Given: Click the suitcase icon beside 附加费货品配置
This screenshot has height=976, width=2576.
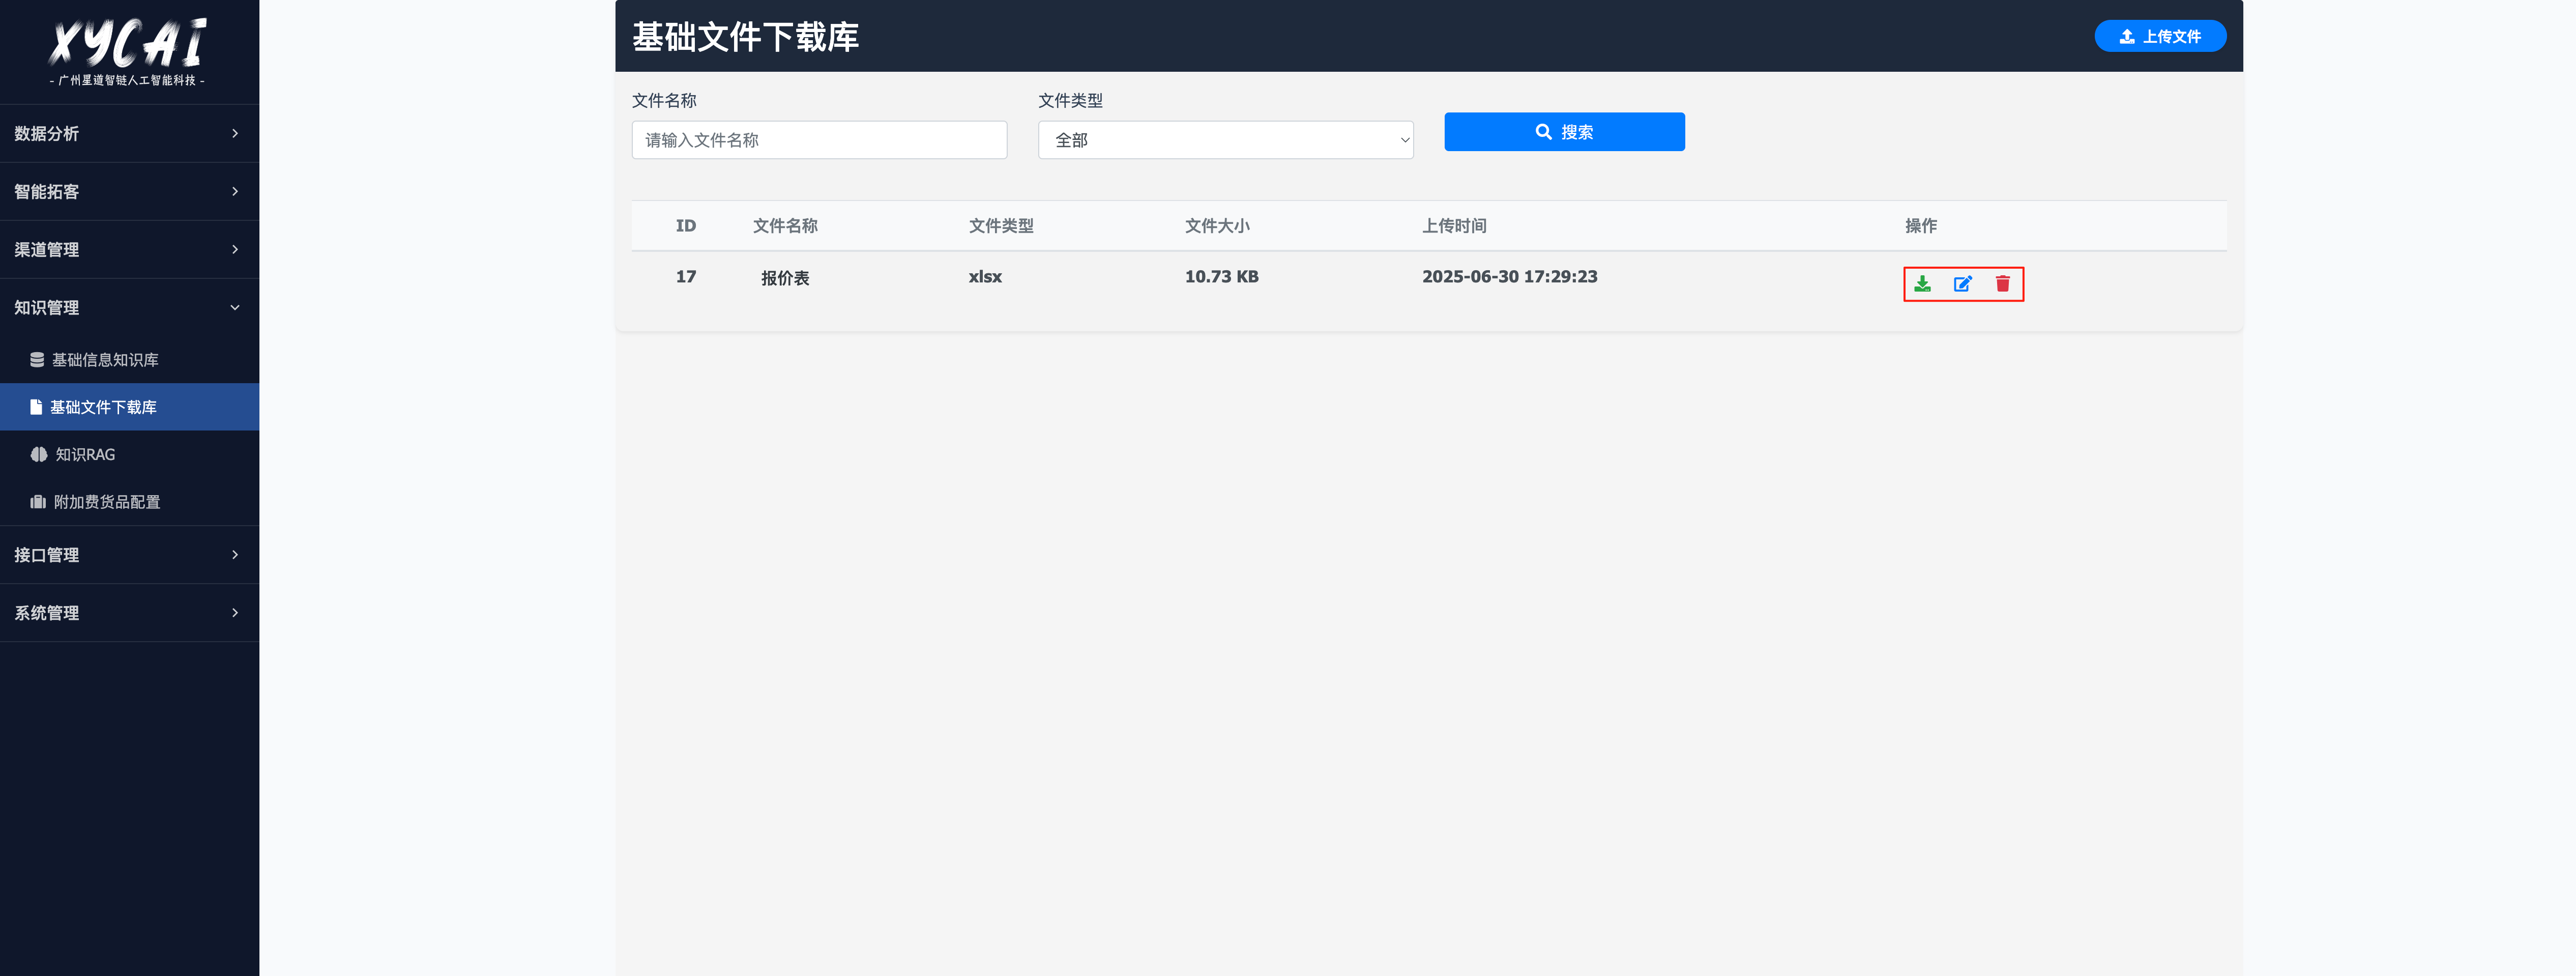Looking at the screenshot, I should 38,502.
